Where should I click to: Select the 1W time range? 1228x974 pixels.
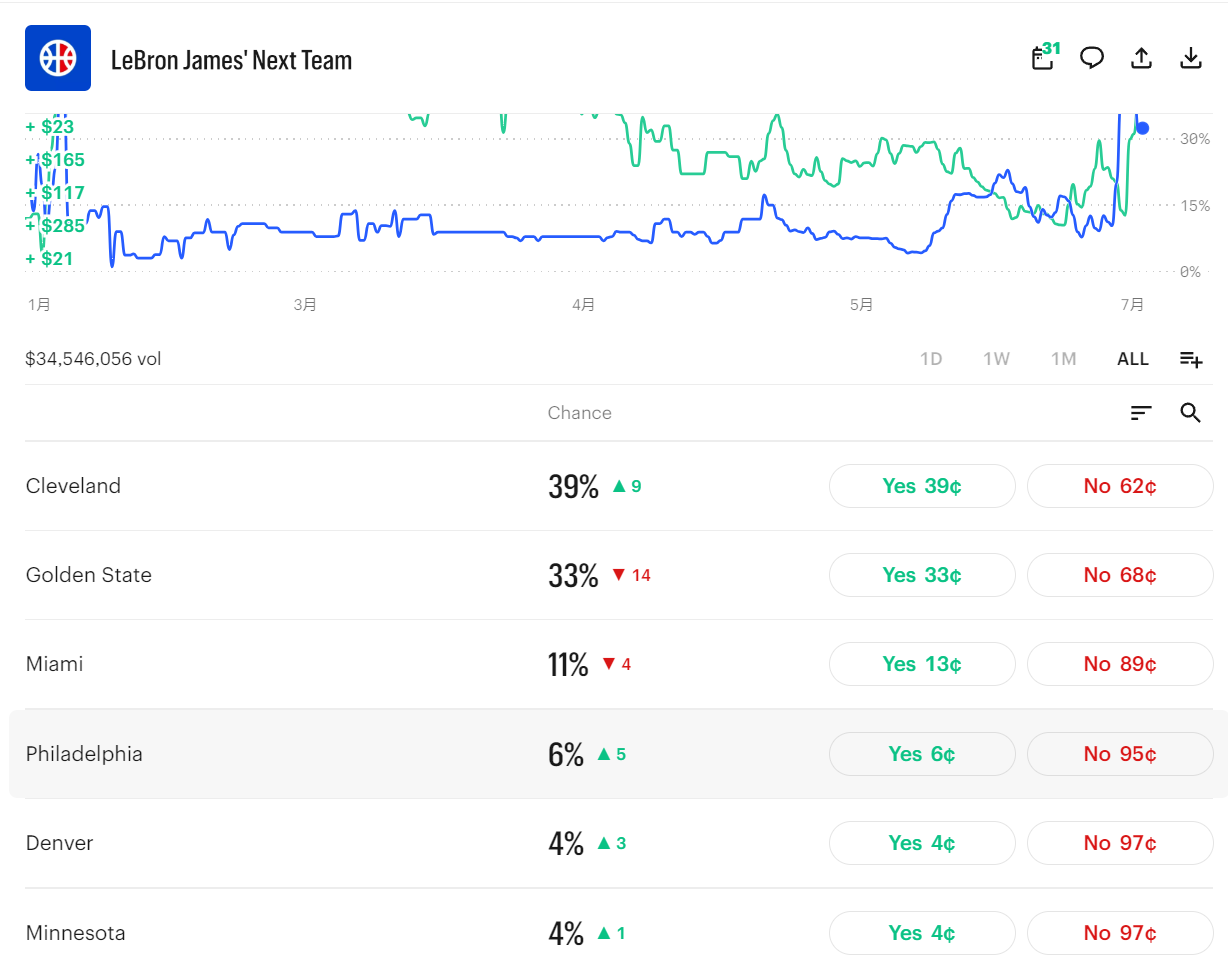(x=996, y=359)
